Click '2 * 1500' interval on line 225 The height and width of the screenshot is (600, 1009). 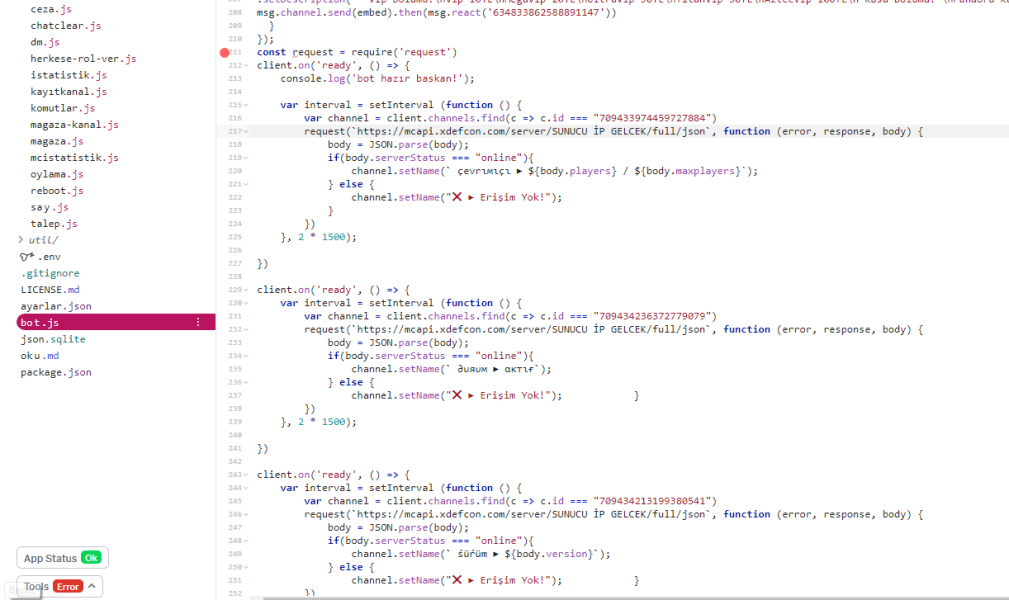(322, 237)
